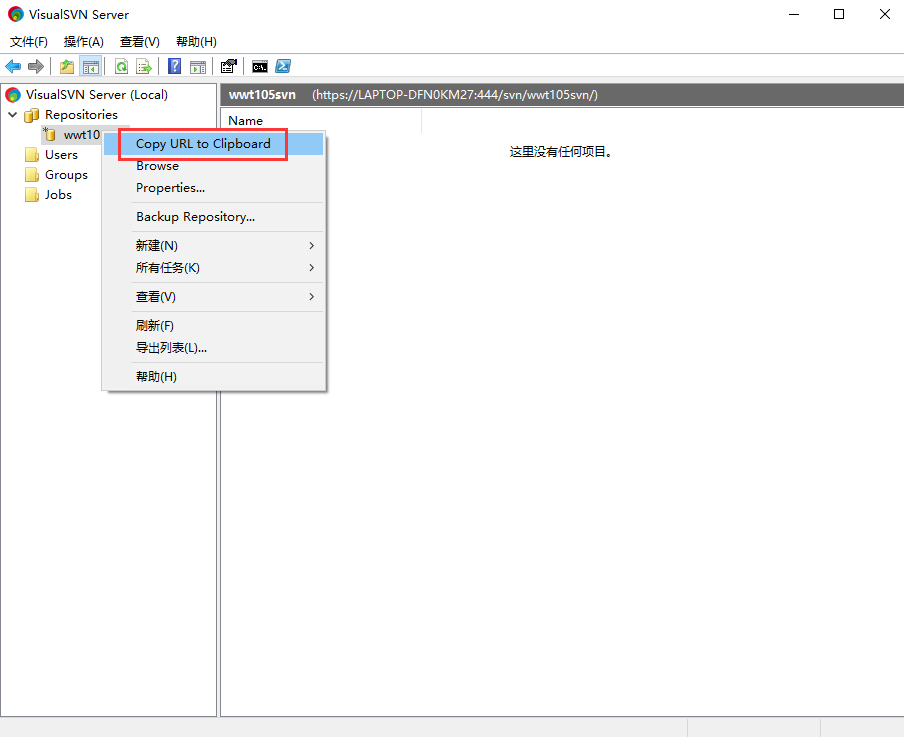The width and height of the screenshot is (904, 737).
Task: Choose Copy URL to Clipboard
Action: click(x=203, y=144)
